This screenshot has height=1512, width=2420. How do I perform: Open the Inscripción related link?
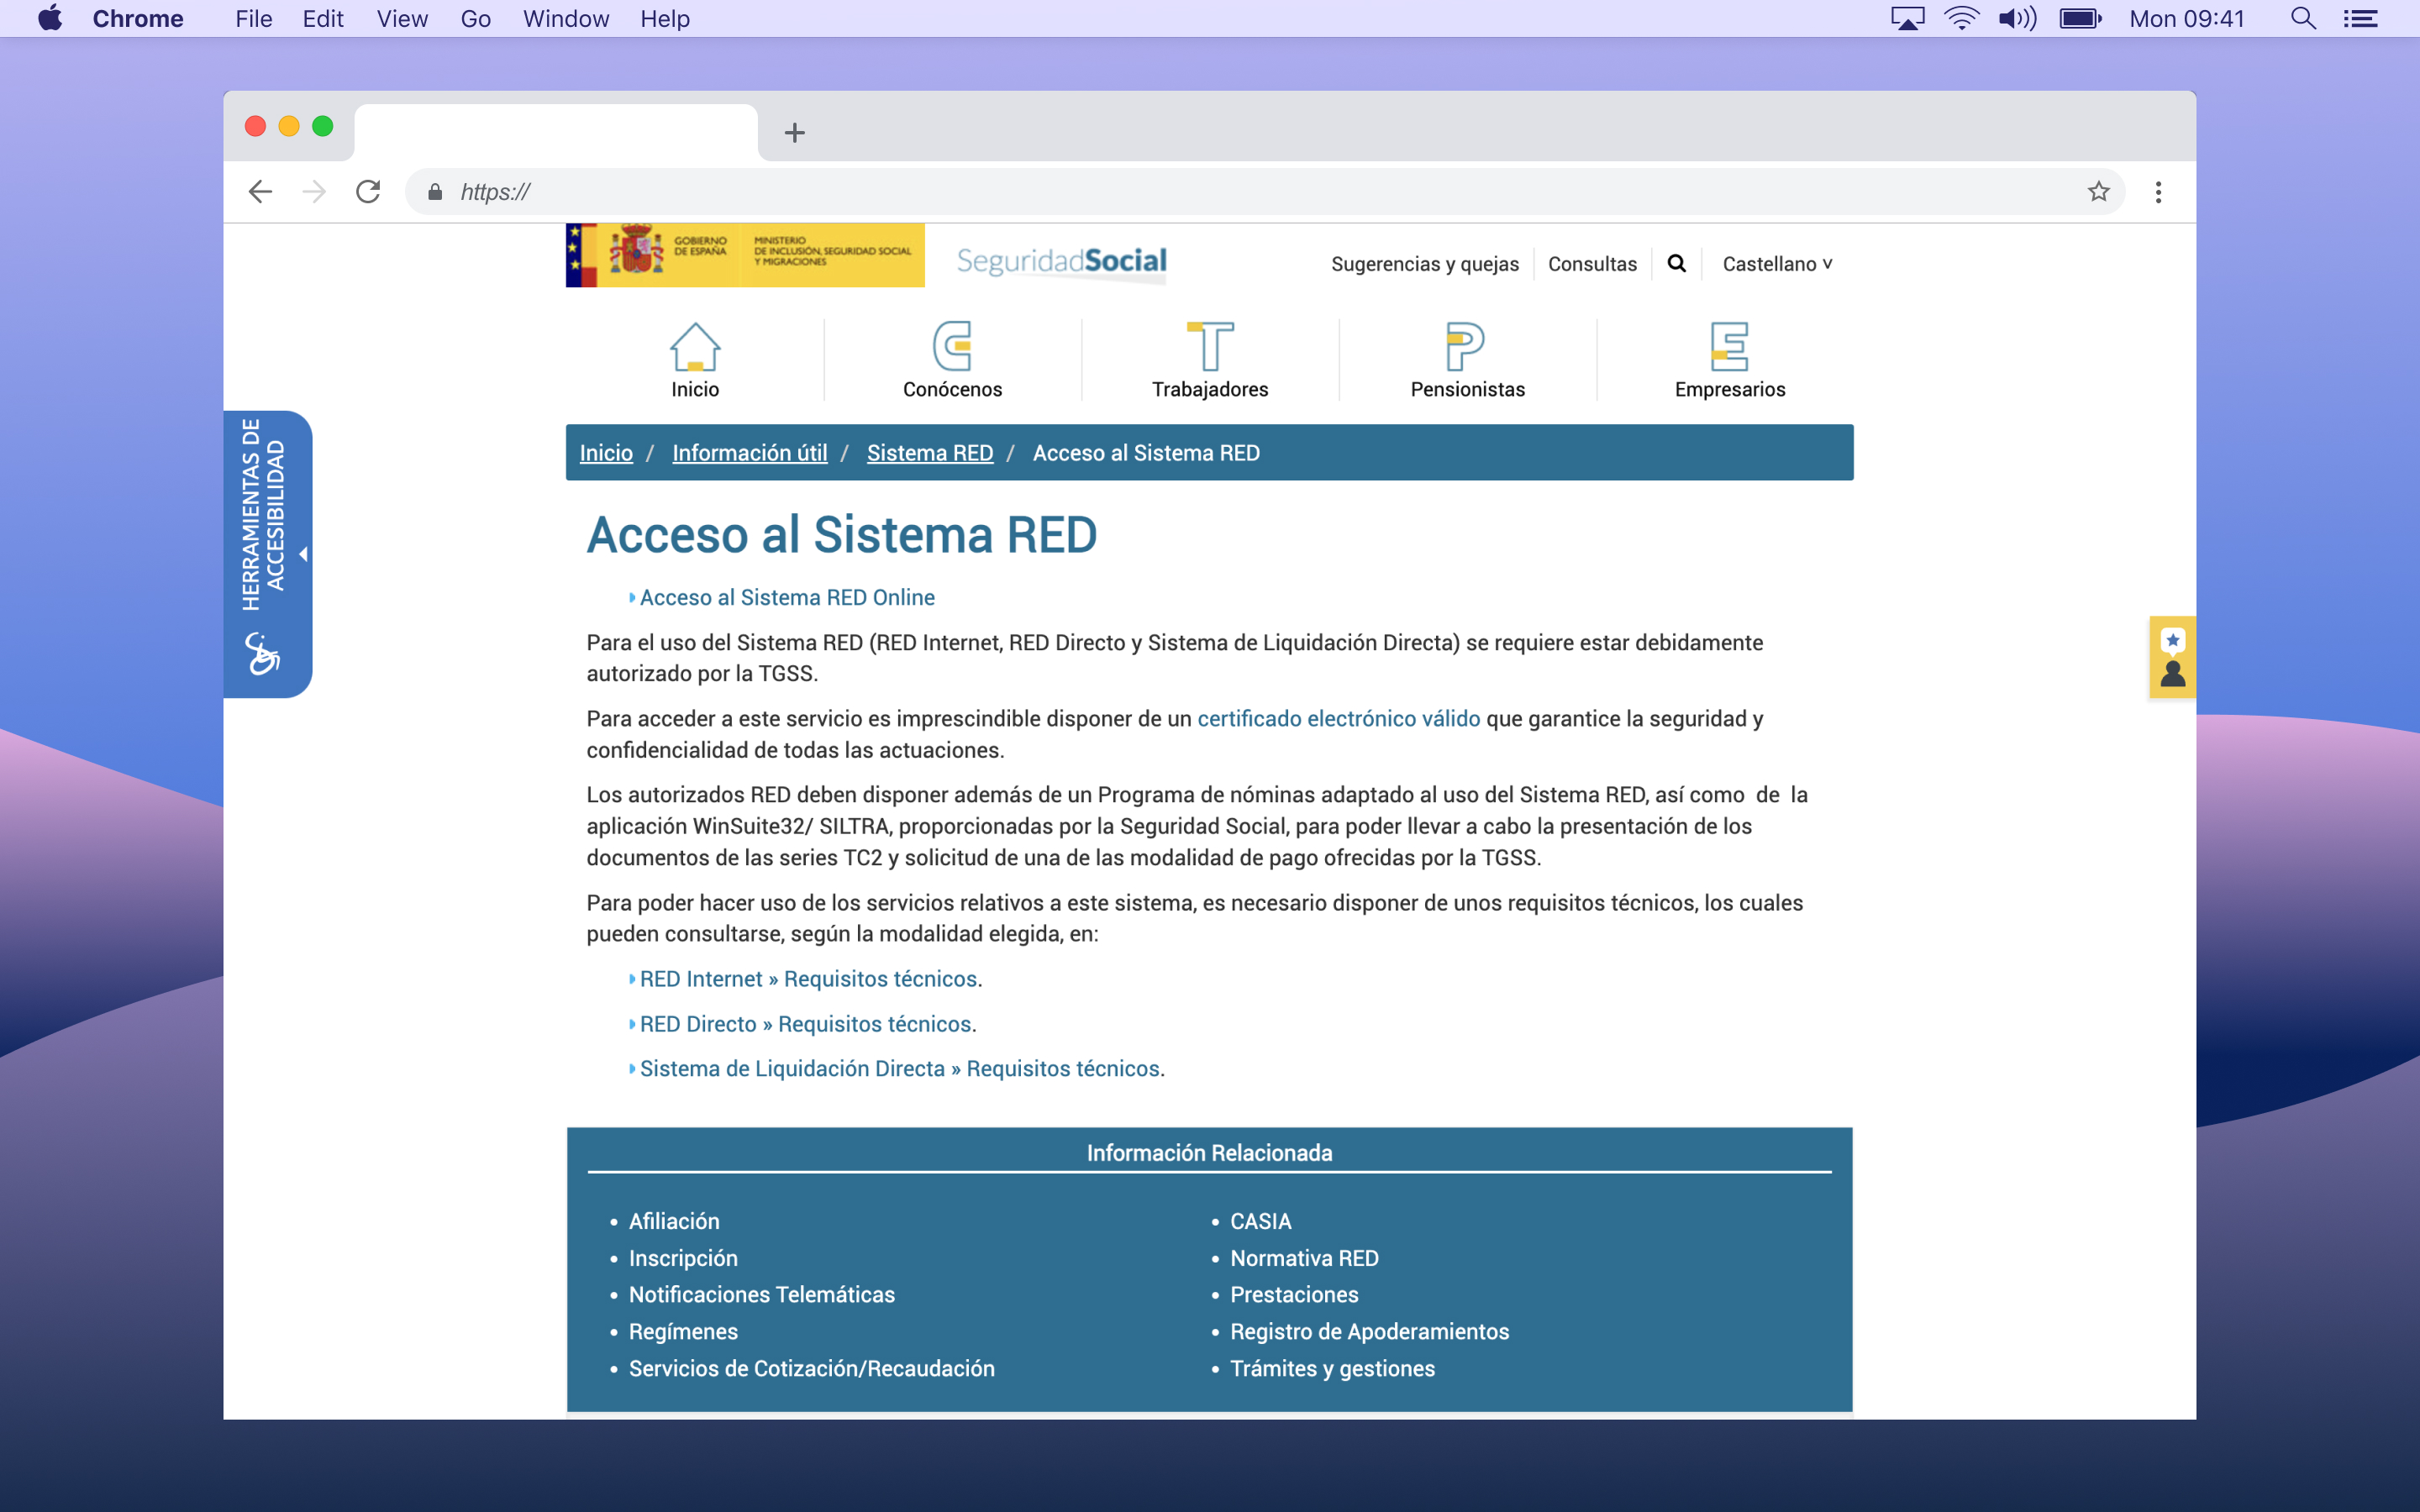pyautogui.click(x=683, y=1258)
